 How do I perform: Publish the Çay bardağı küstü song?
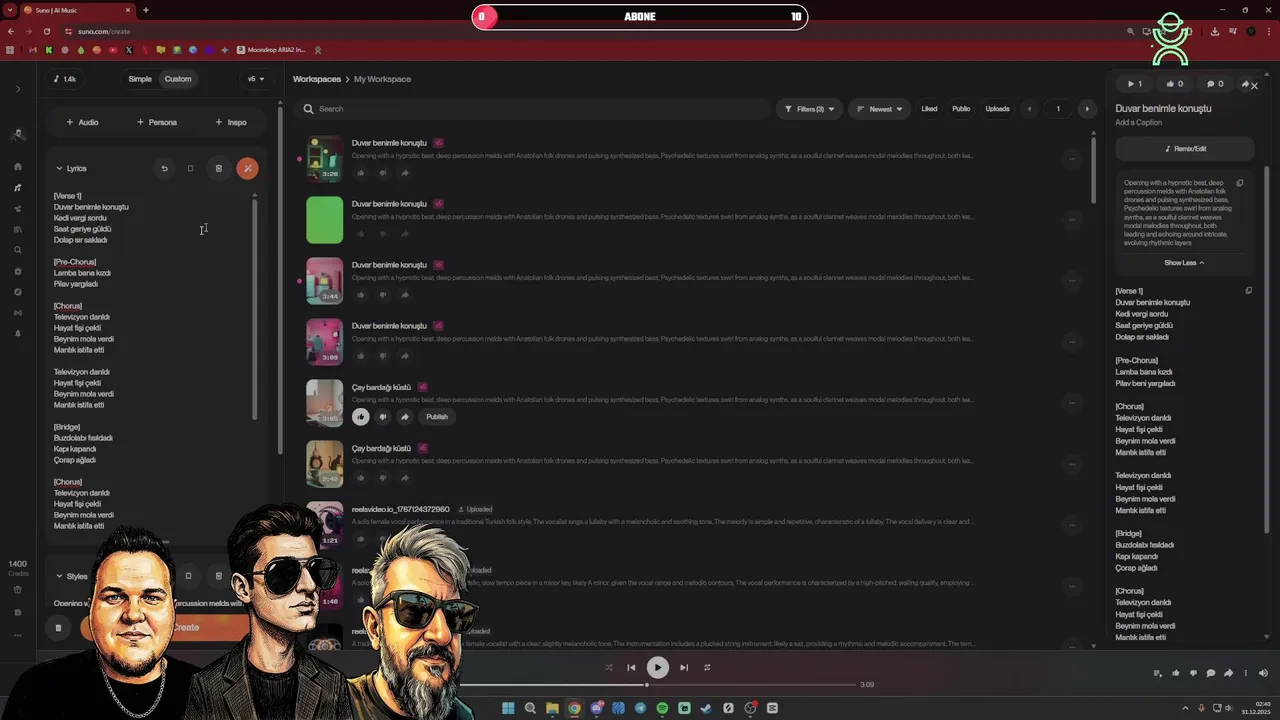coord(437,416)
